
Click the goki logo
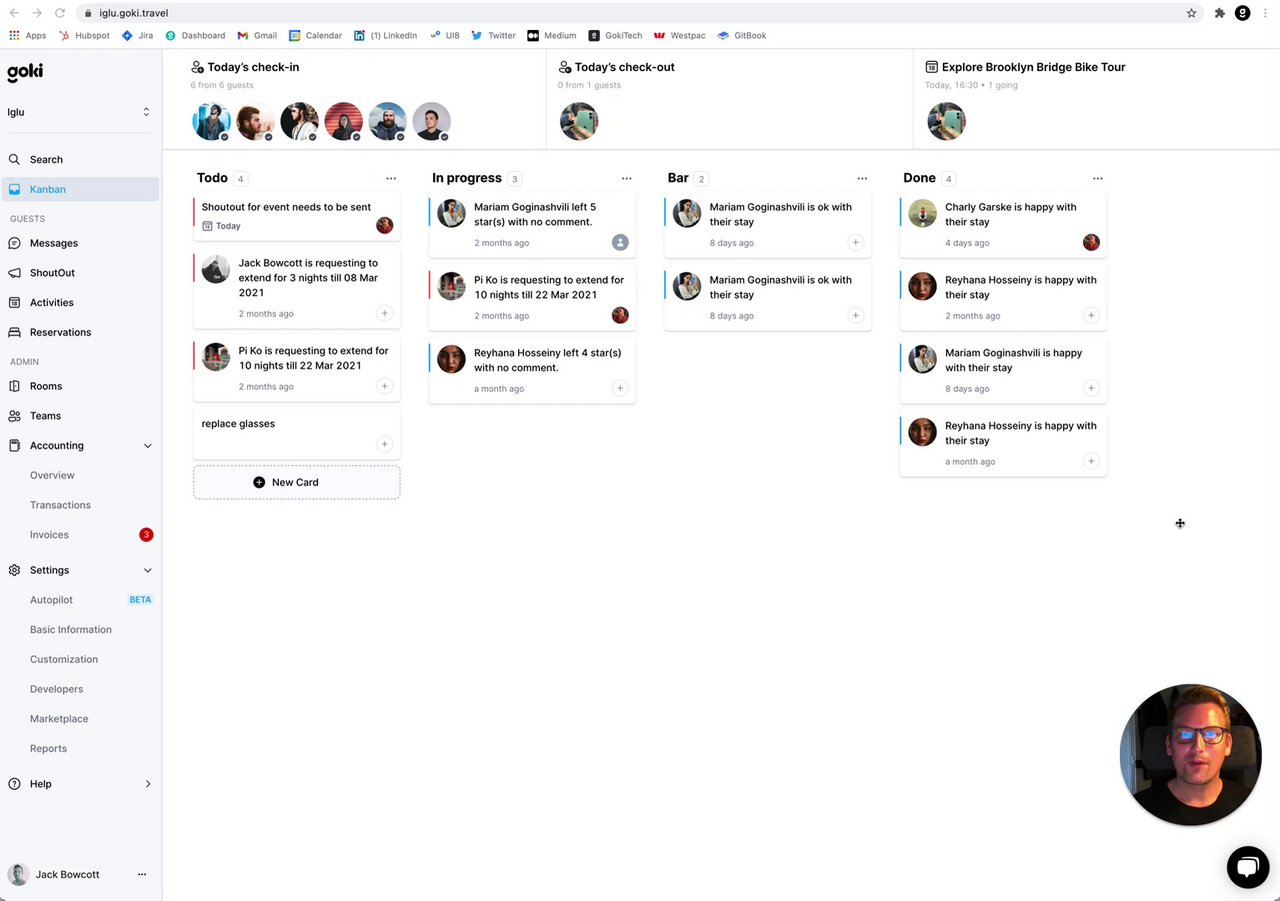click(25, 72)
